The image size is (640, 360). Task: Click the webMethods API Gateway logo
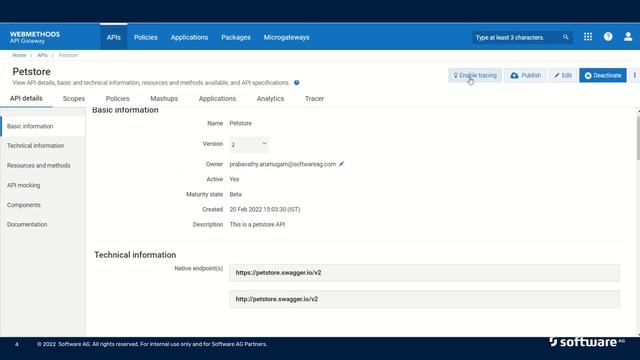(35, 37)
